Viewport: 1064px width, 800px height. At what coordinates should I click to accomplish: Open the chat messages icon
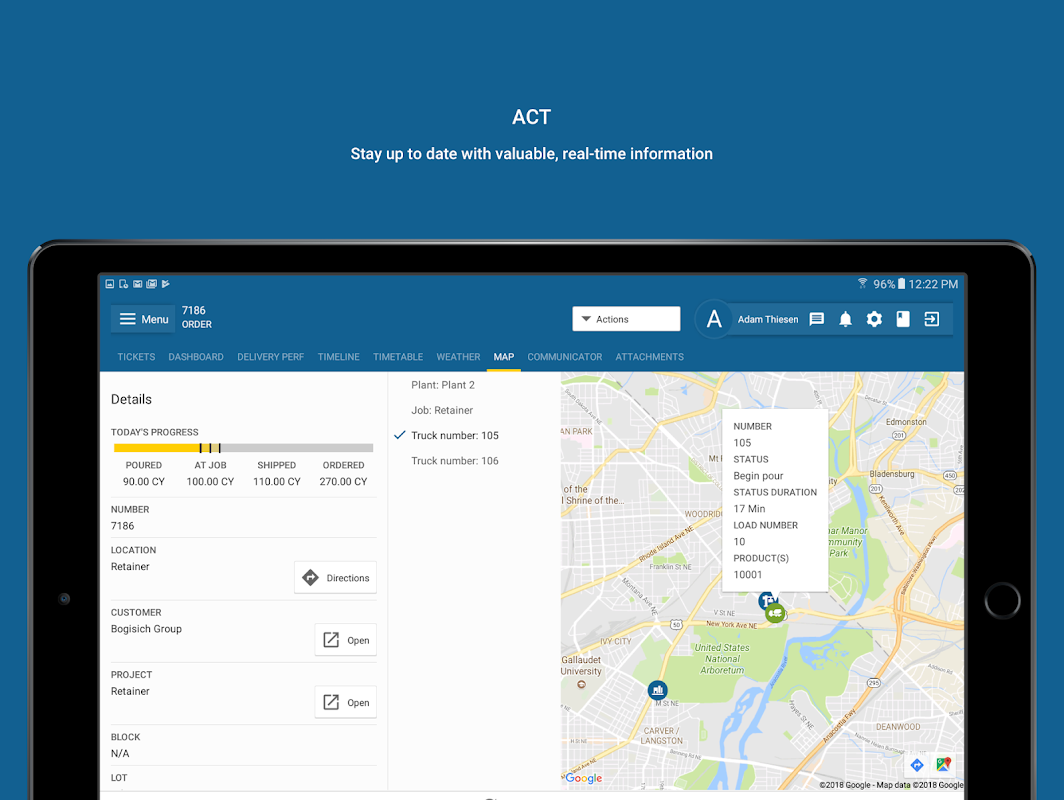[x=816, y=319]
